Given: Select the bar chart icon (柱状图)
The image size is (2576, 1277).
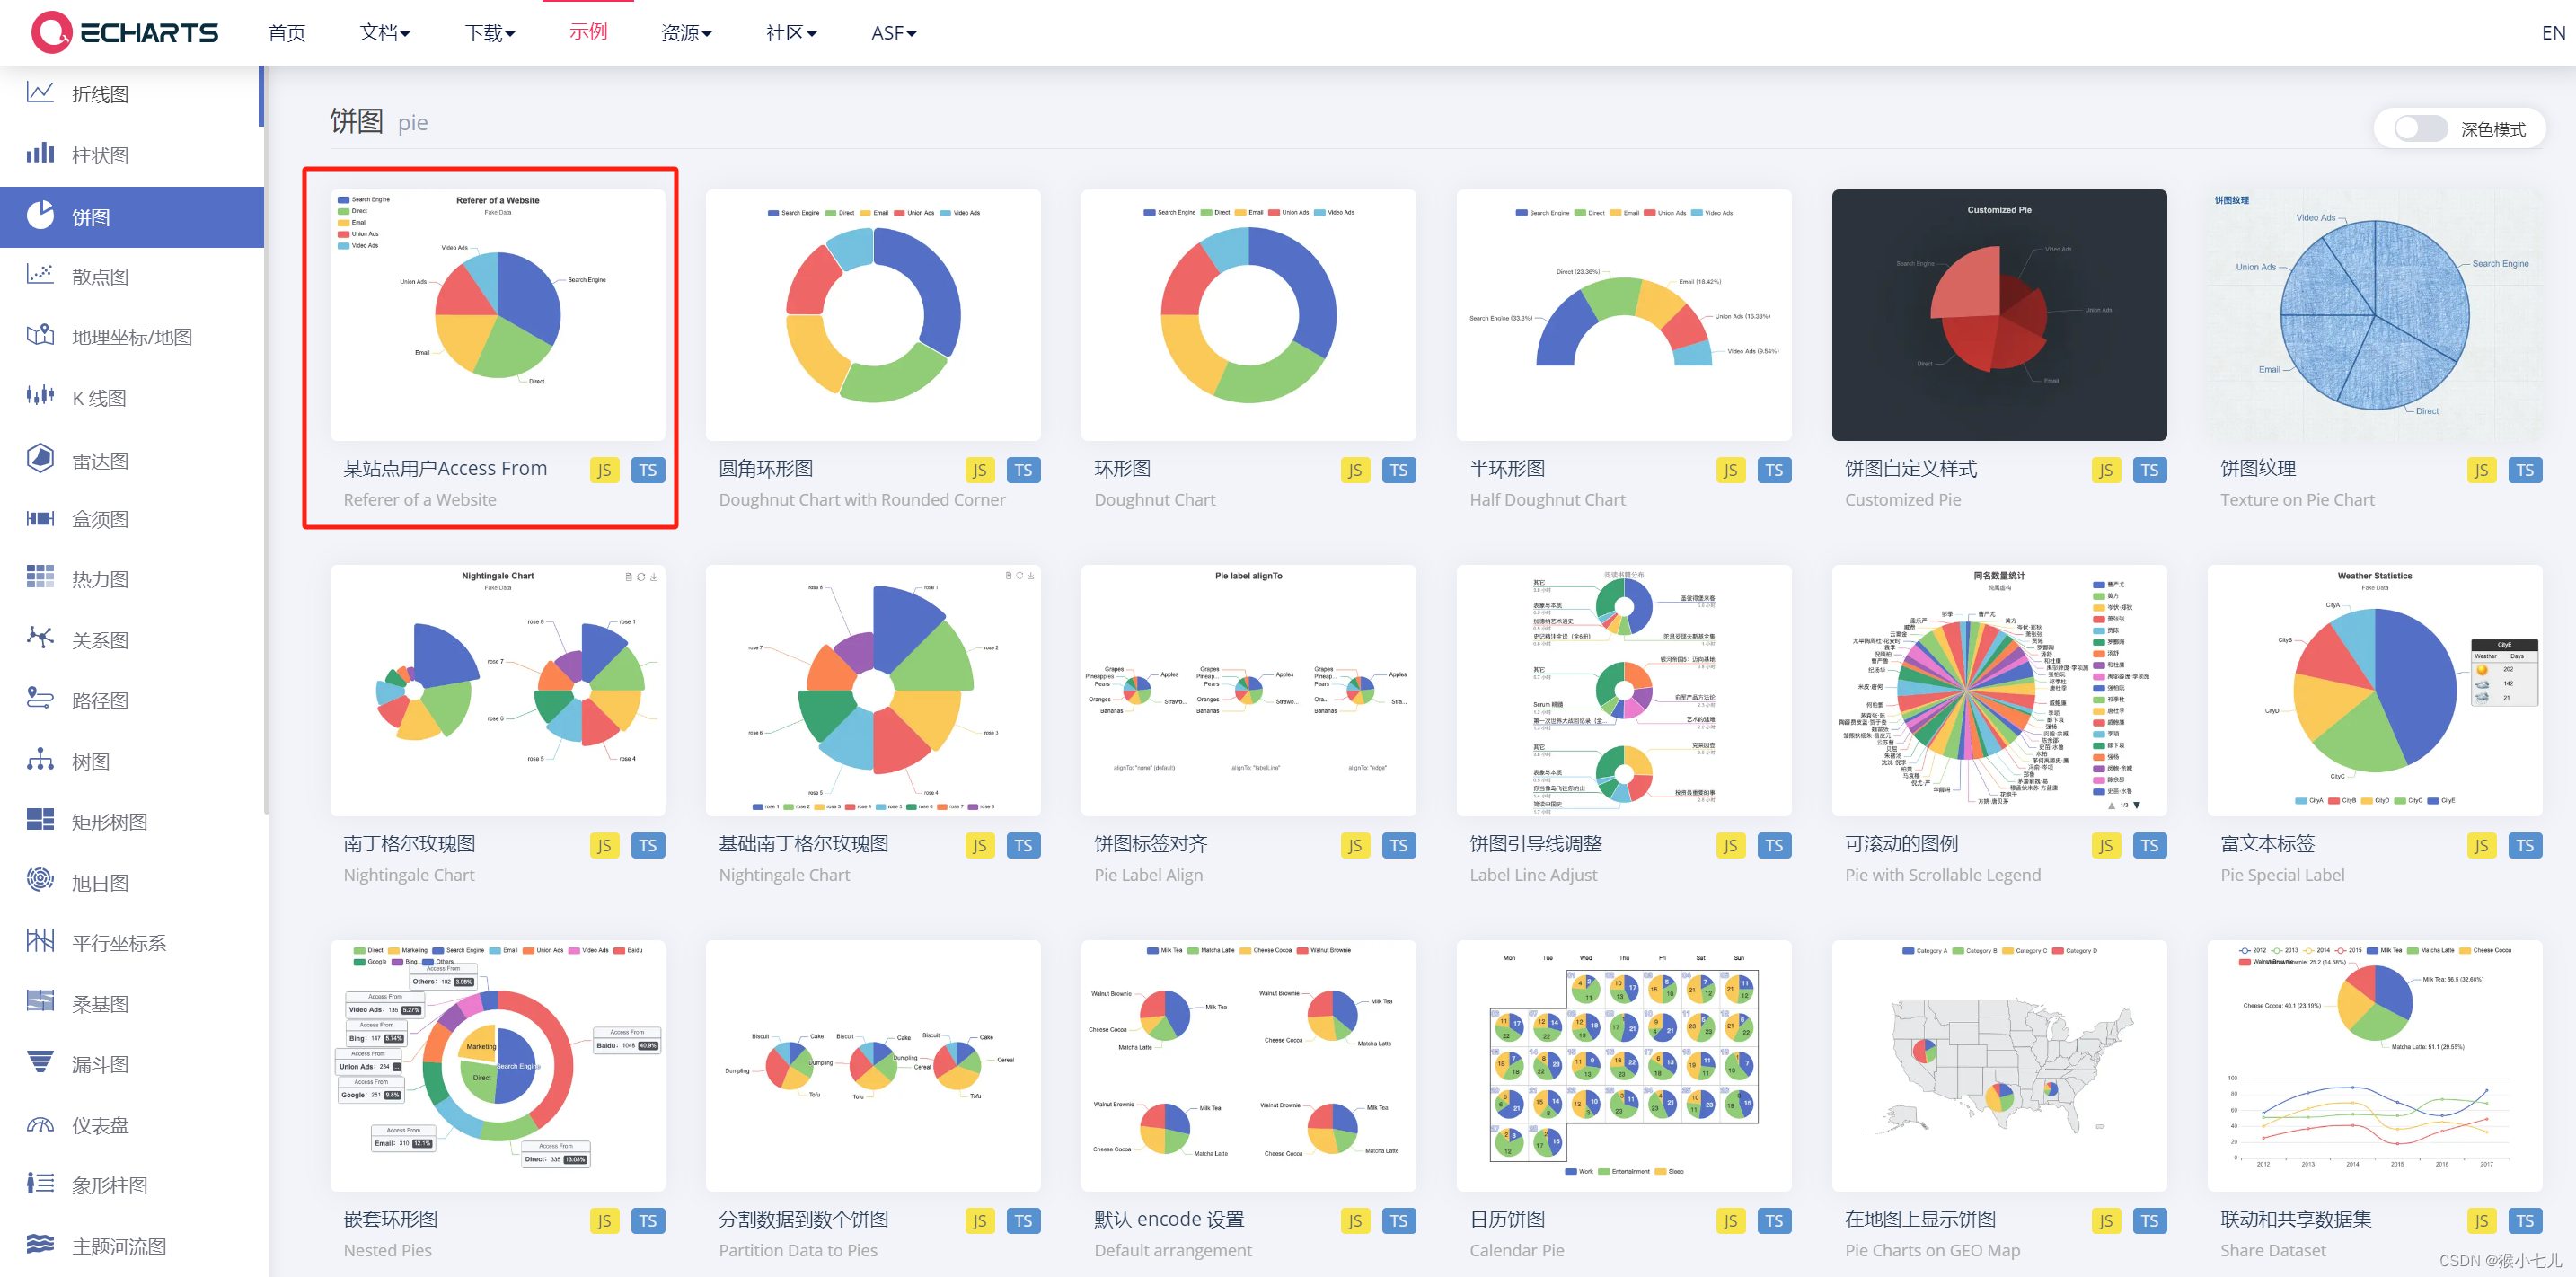Looking at the screenshot, I should pyautogui.click(x=40, y=154).
